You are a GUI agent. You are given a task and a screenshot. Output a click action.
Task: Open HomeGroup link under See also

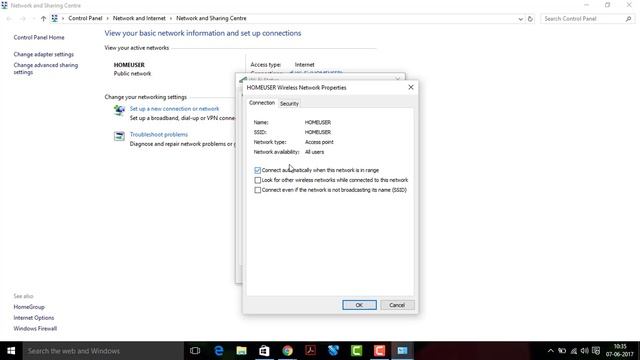29,307
